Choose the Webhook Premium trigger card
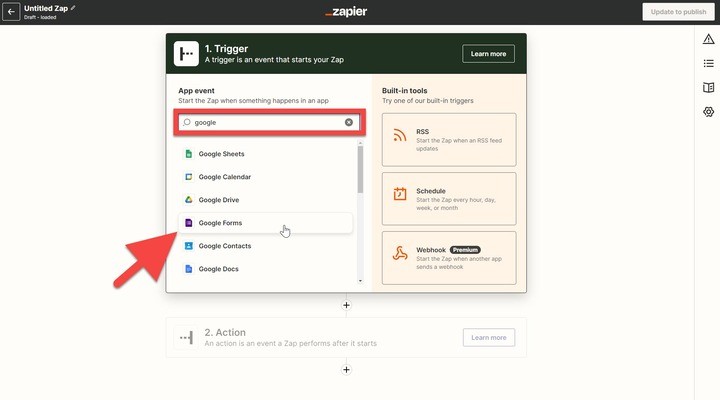The height and width of the screenshot is (400, 720). [449, 258]
